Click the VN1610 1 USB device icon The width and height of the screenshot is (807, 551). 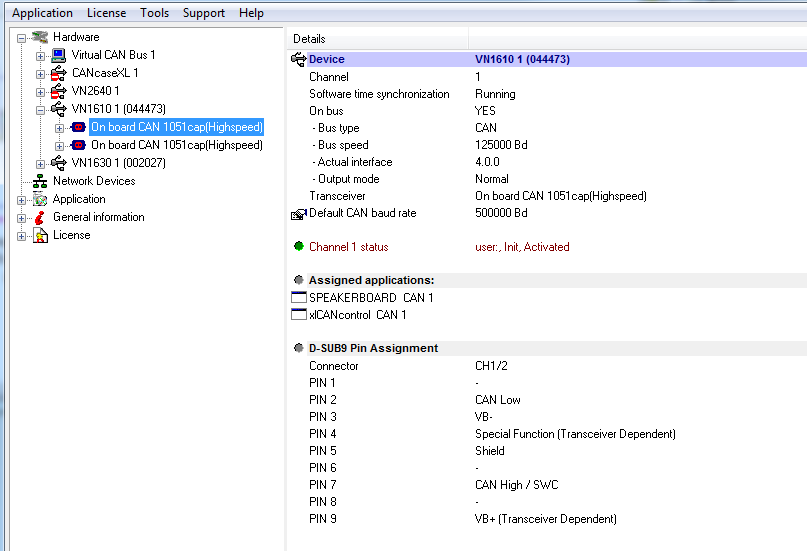pos(59,109)
